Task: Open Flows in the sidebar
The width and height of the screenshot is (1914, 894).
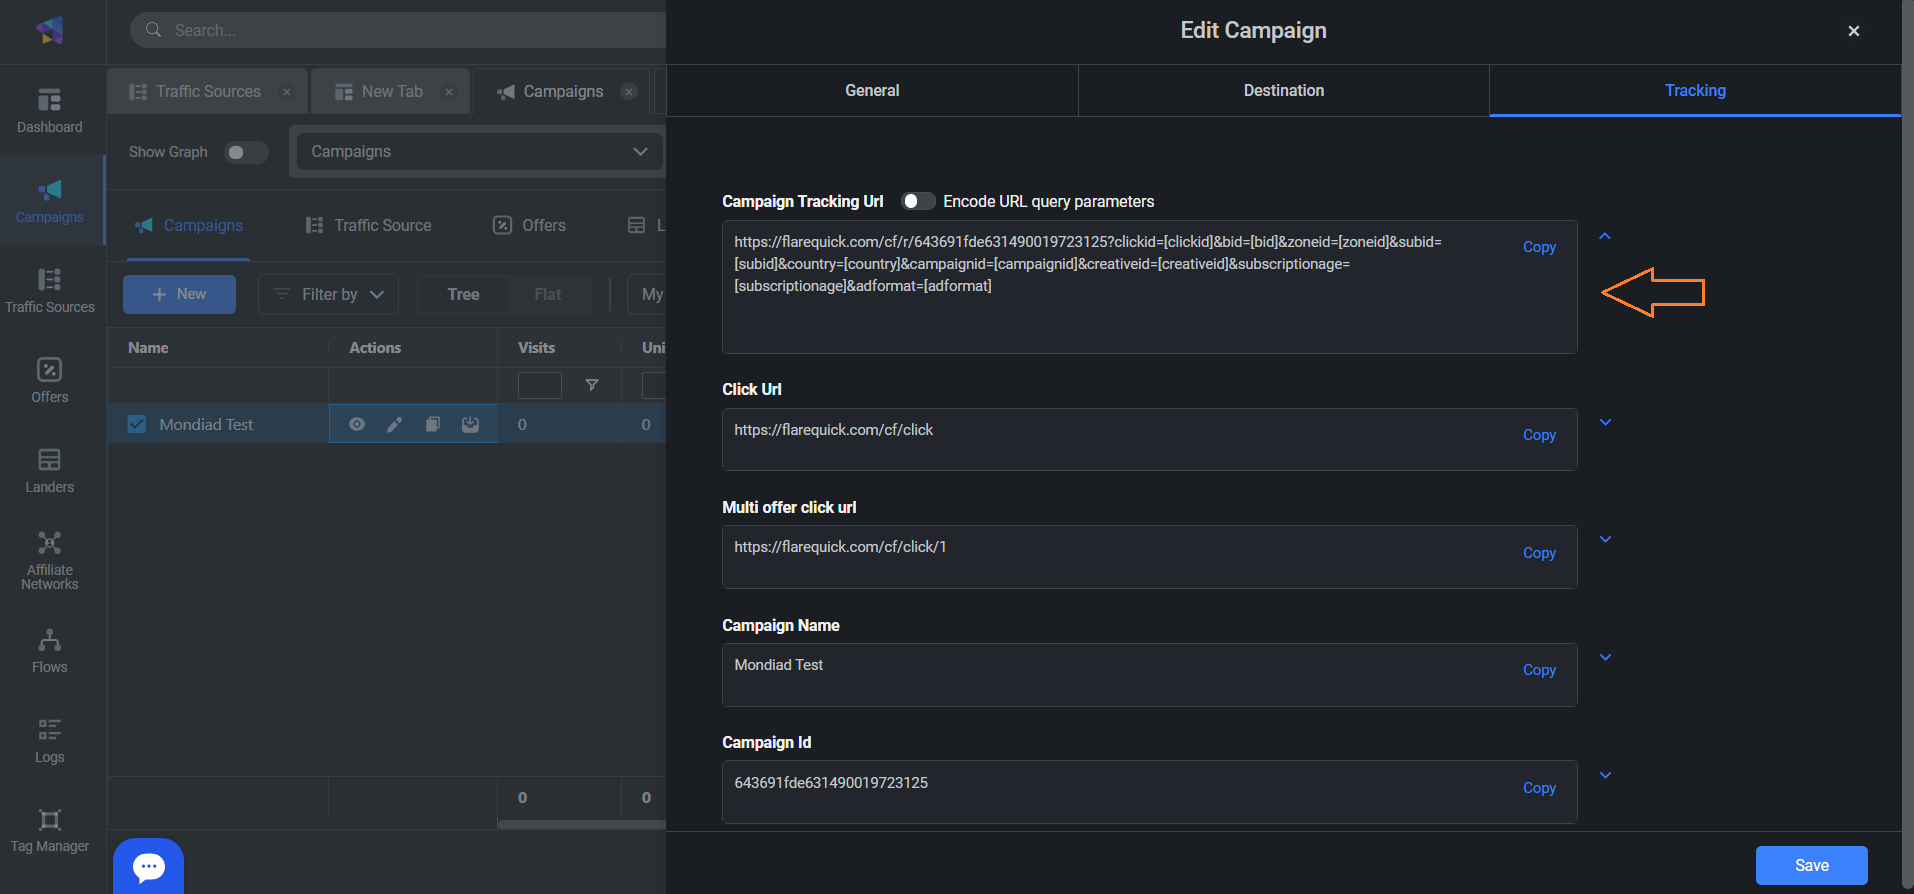Action: [49, 651]
